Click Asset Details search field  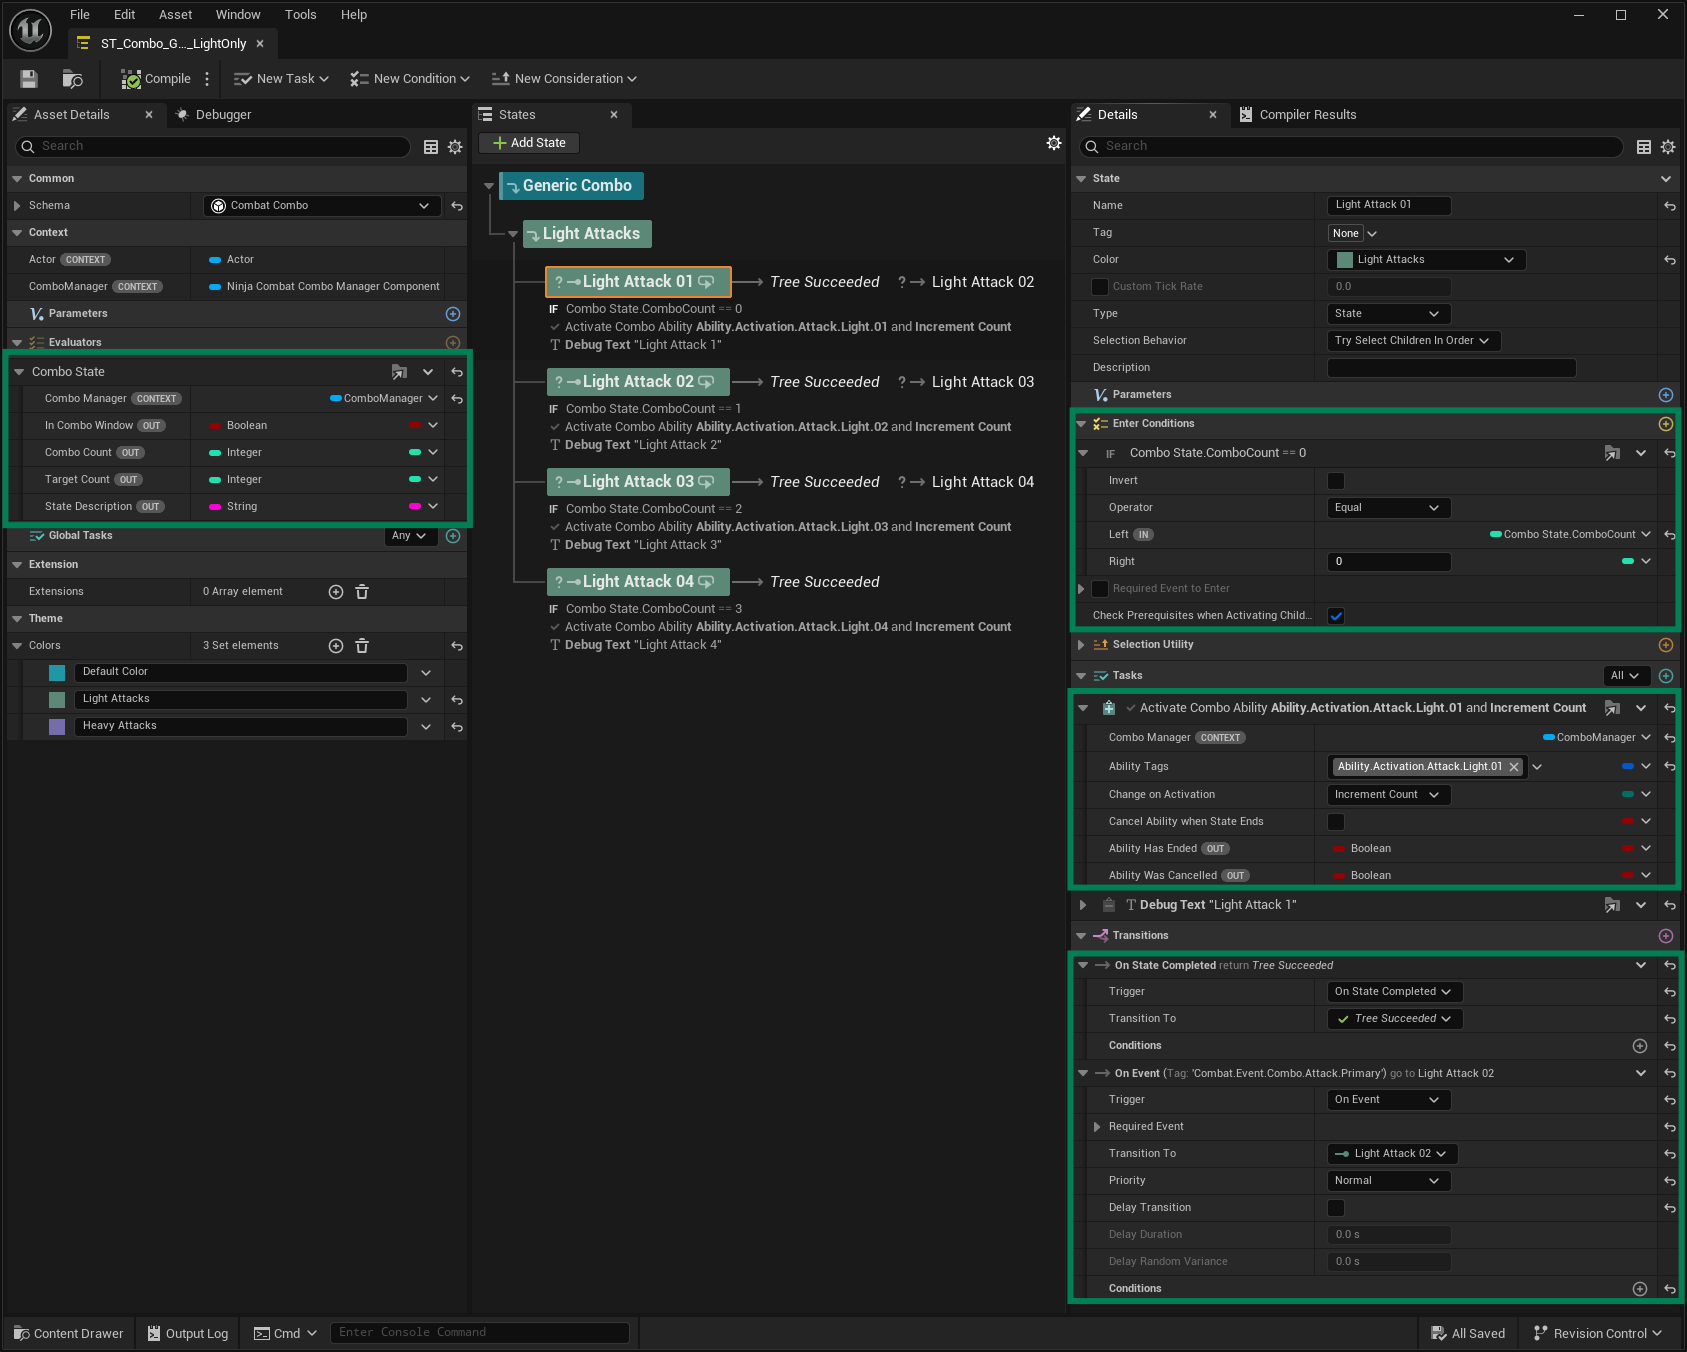[213, 147]
